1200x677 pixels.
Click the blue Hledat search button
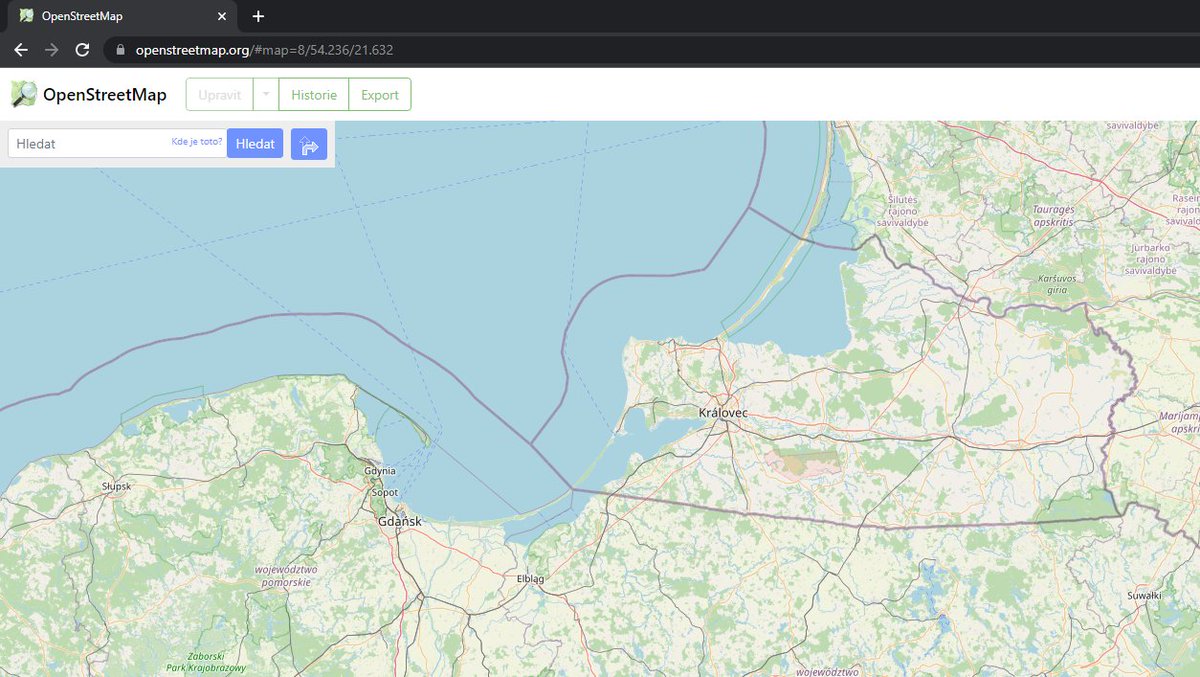[255, 144]
